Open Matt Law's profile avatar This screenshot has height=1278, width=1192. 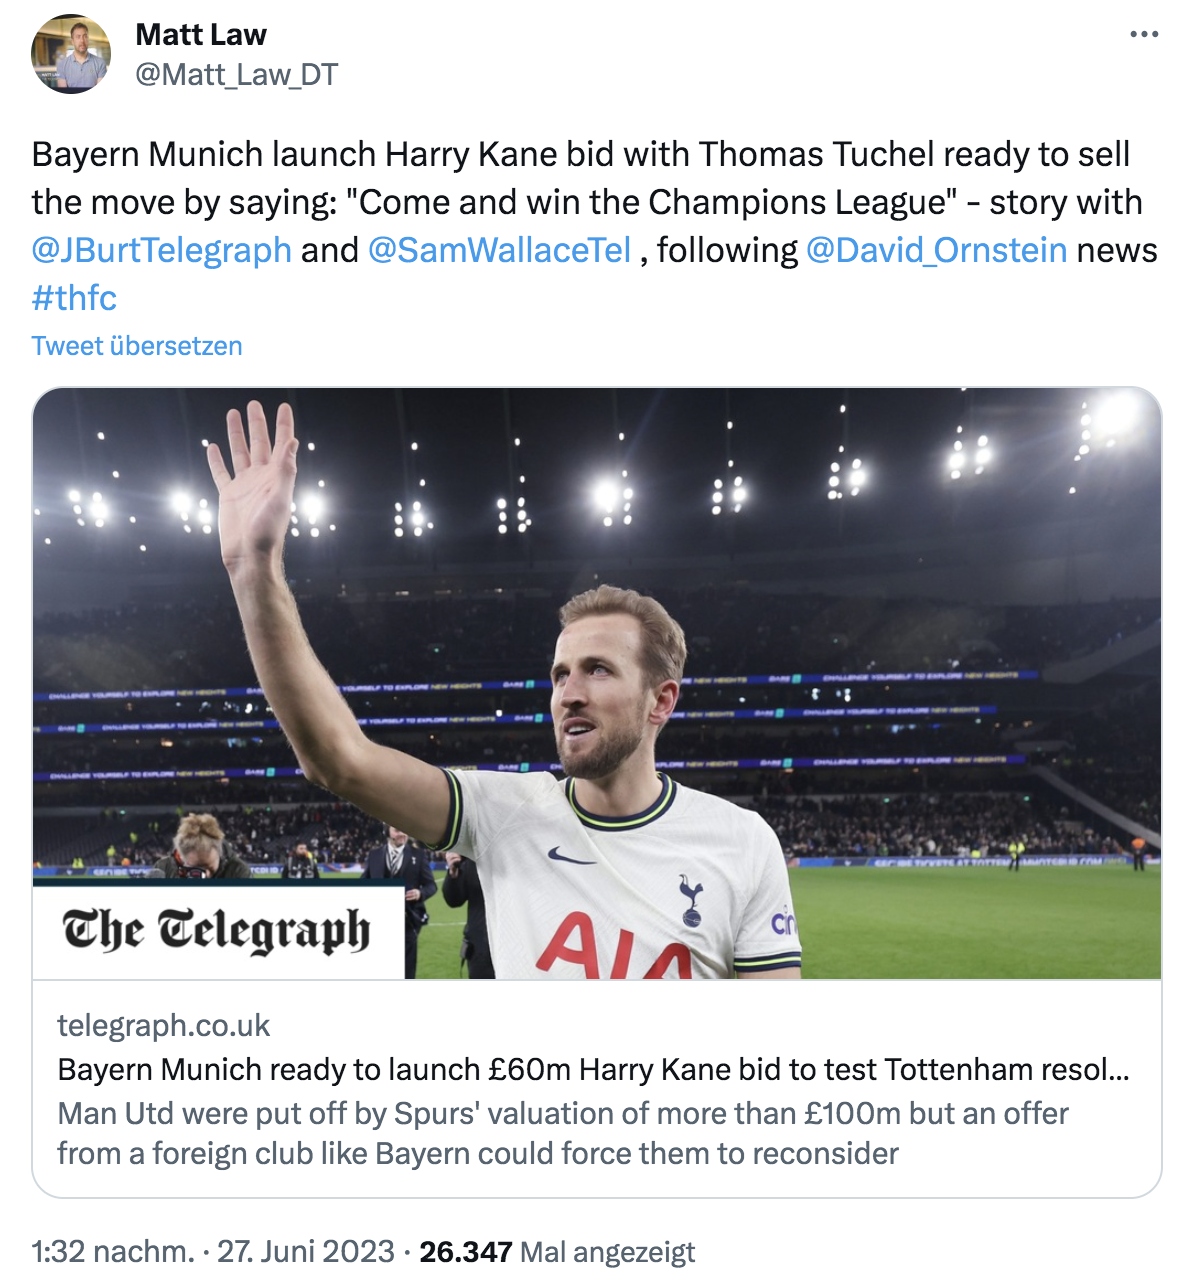[71, 54]
